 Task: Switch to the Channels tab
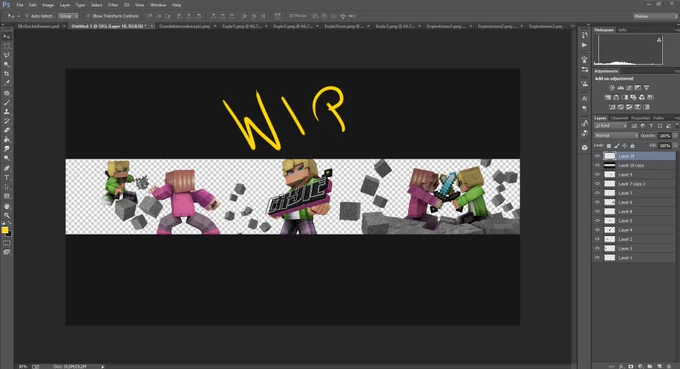tap(619, 118)
